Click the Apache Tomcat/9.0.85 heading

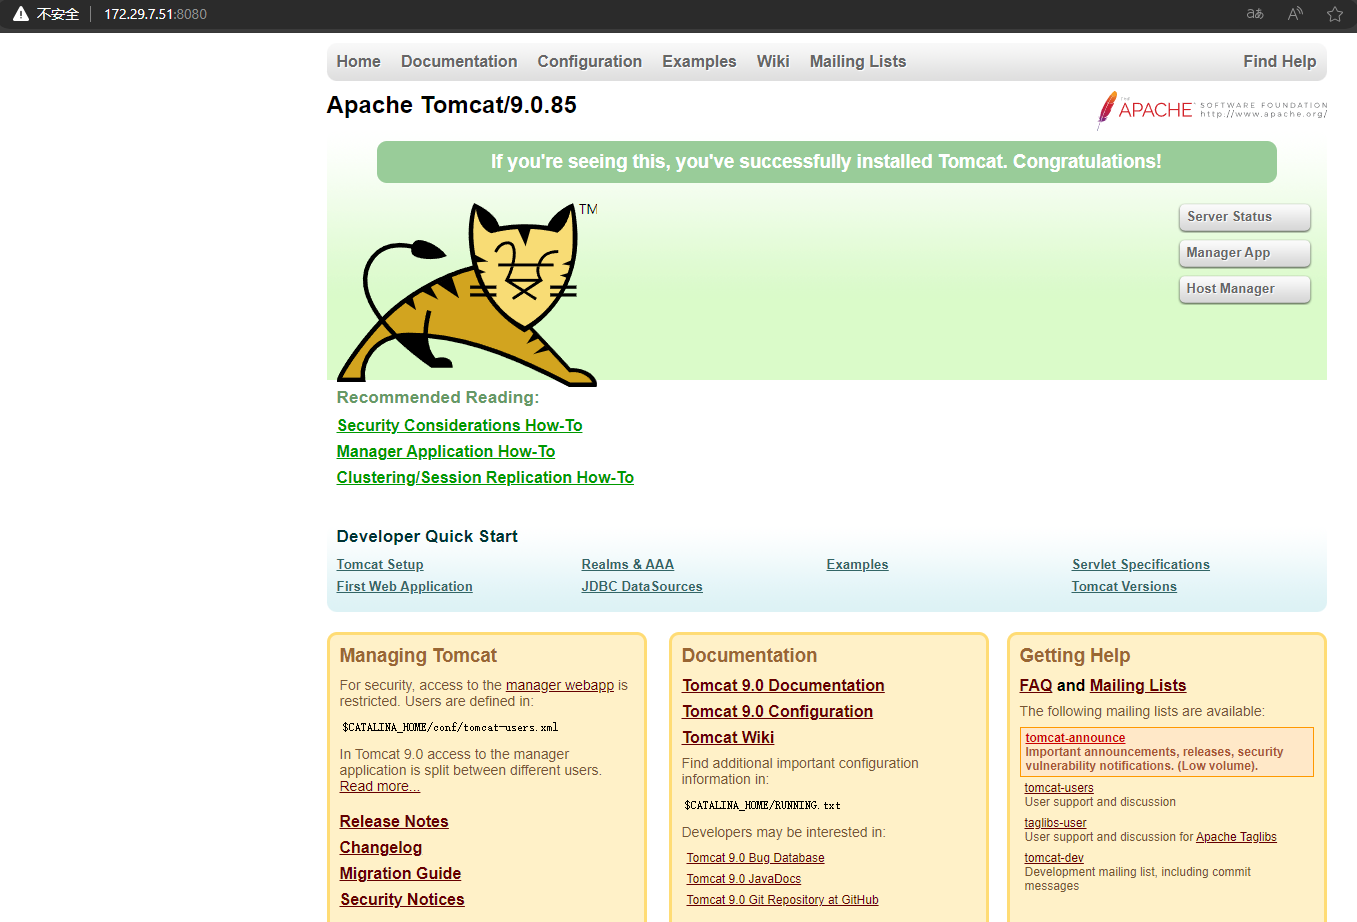[x=452, y=105]
